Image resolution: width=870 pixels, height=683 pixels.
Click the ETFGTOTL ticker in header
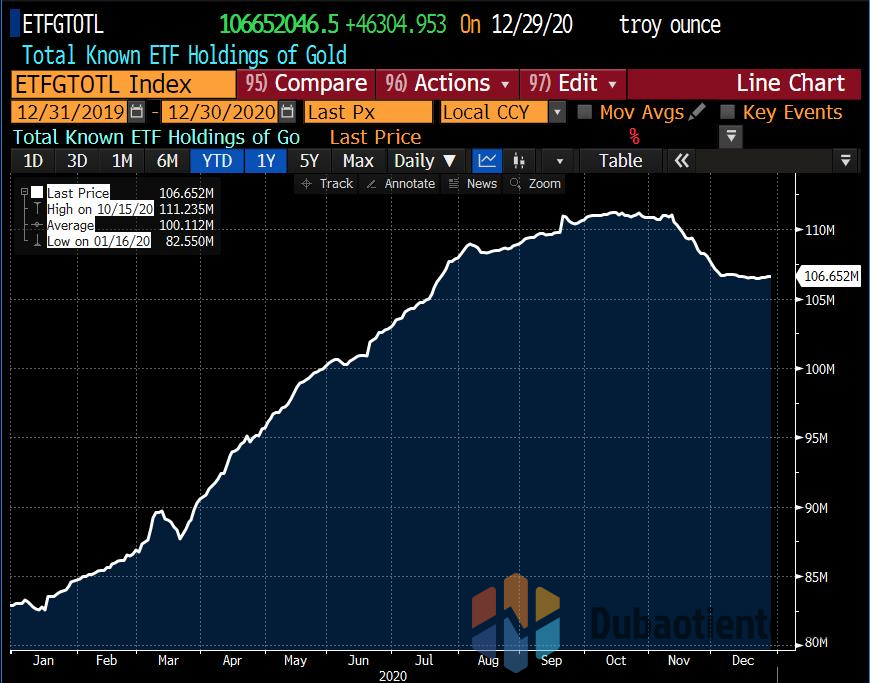coord(63,24)
